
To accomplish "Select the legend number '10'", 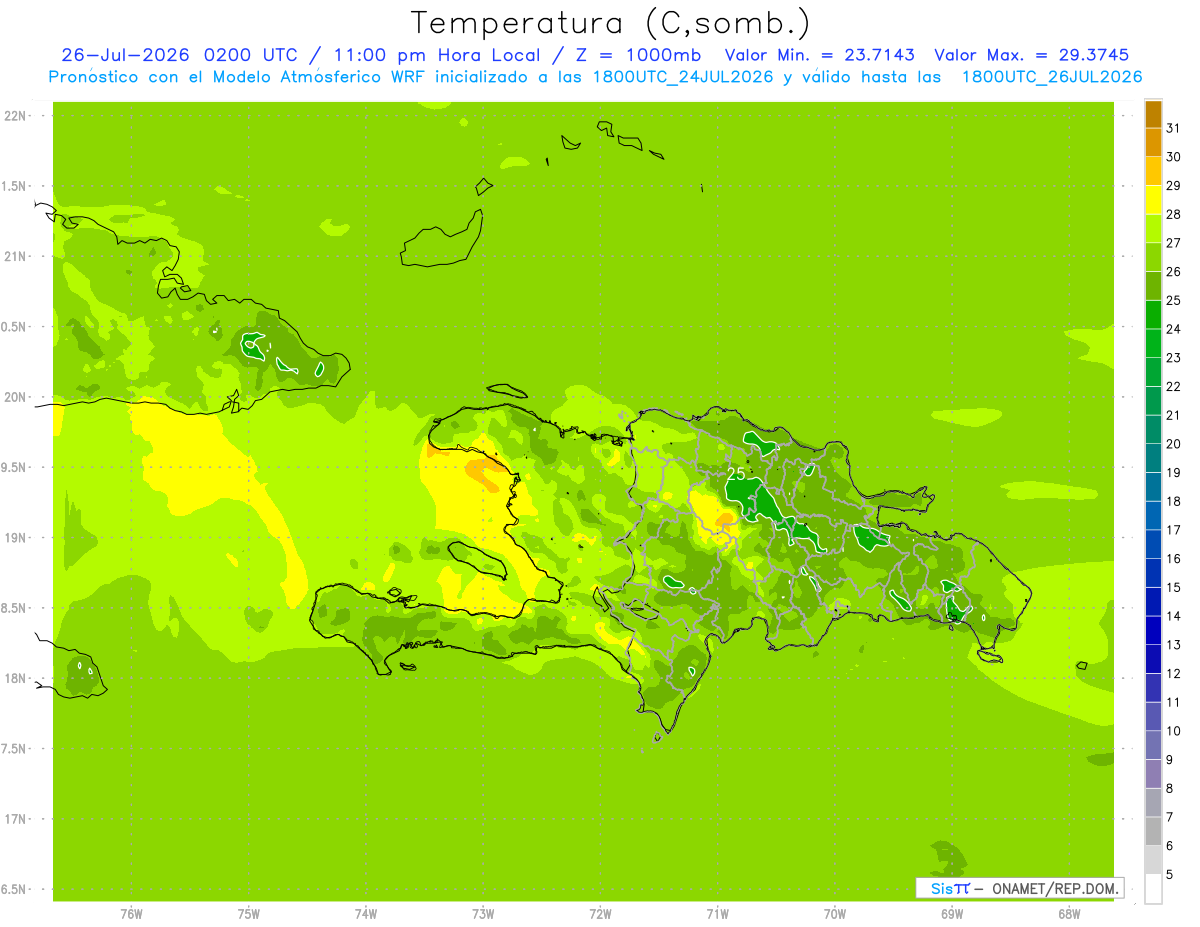I will pos(1173,731).
